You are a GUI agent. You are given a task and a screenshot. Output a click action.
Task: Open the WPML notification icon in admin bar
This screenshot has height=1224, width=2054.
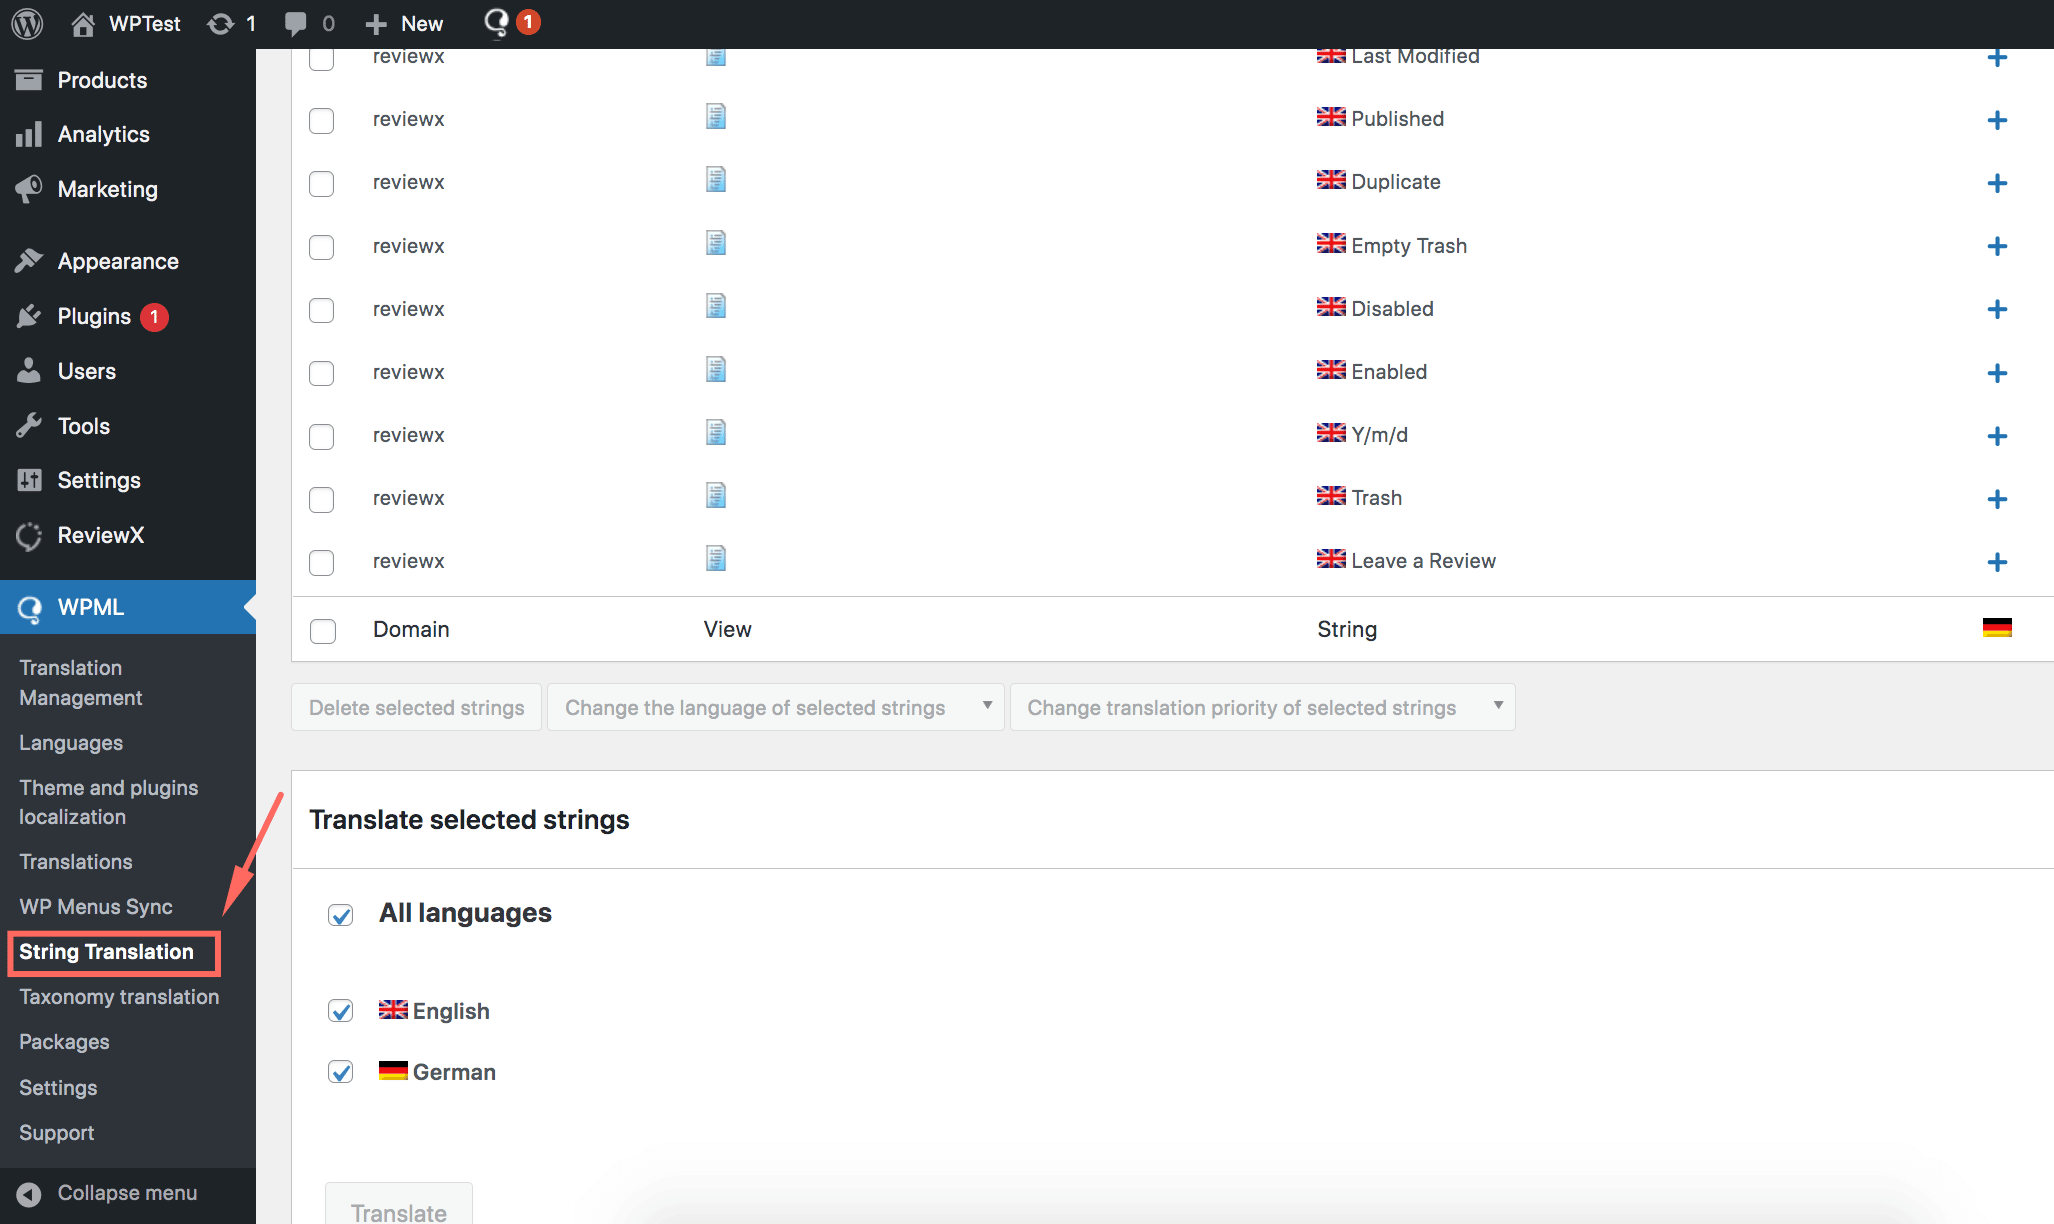pos(497,22)
